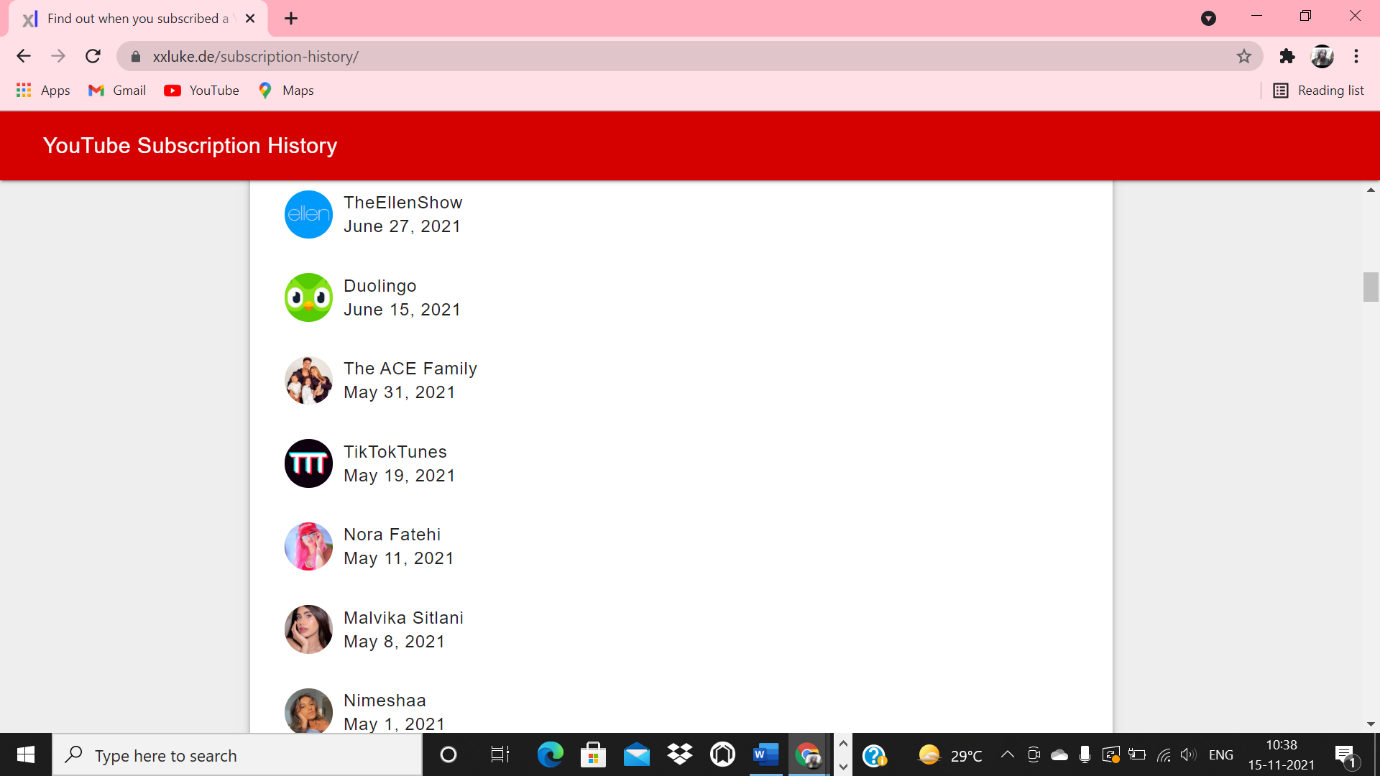The width and height of the screenshot is (1380, 776).
Task: Open the weather 29°C widget
Action: 950,755
